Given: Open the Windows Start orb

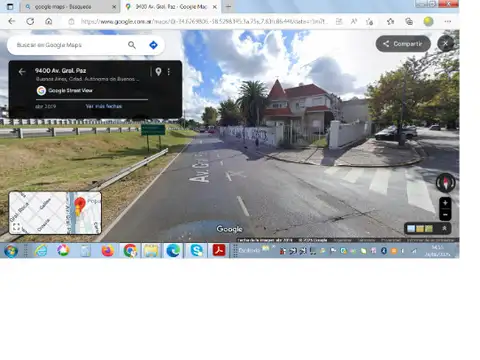Looking at the screenshot, I should pos(11,251).
